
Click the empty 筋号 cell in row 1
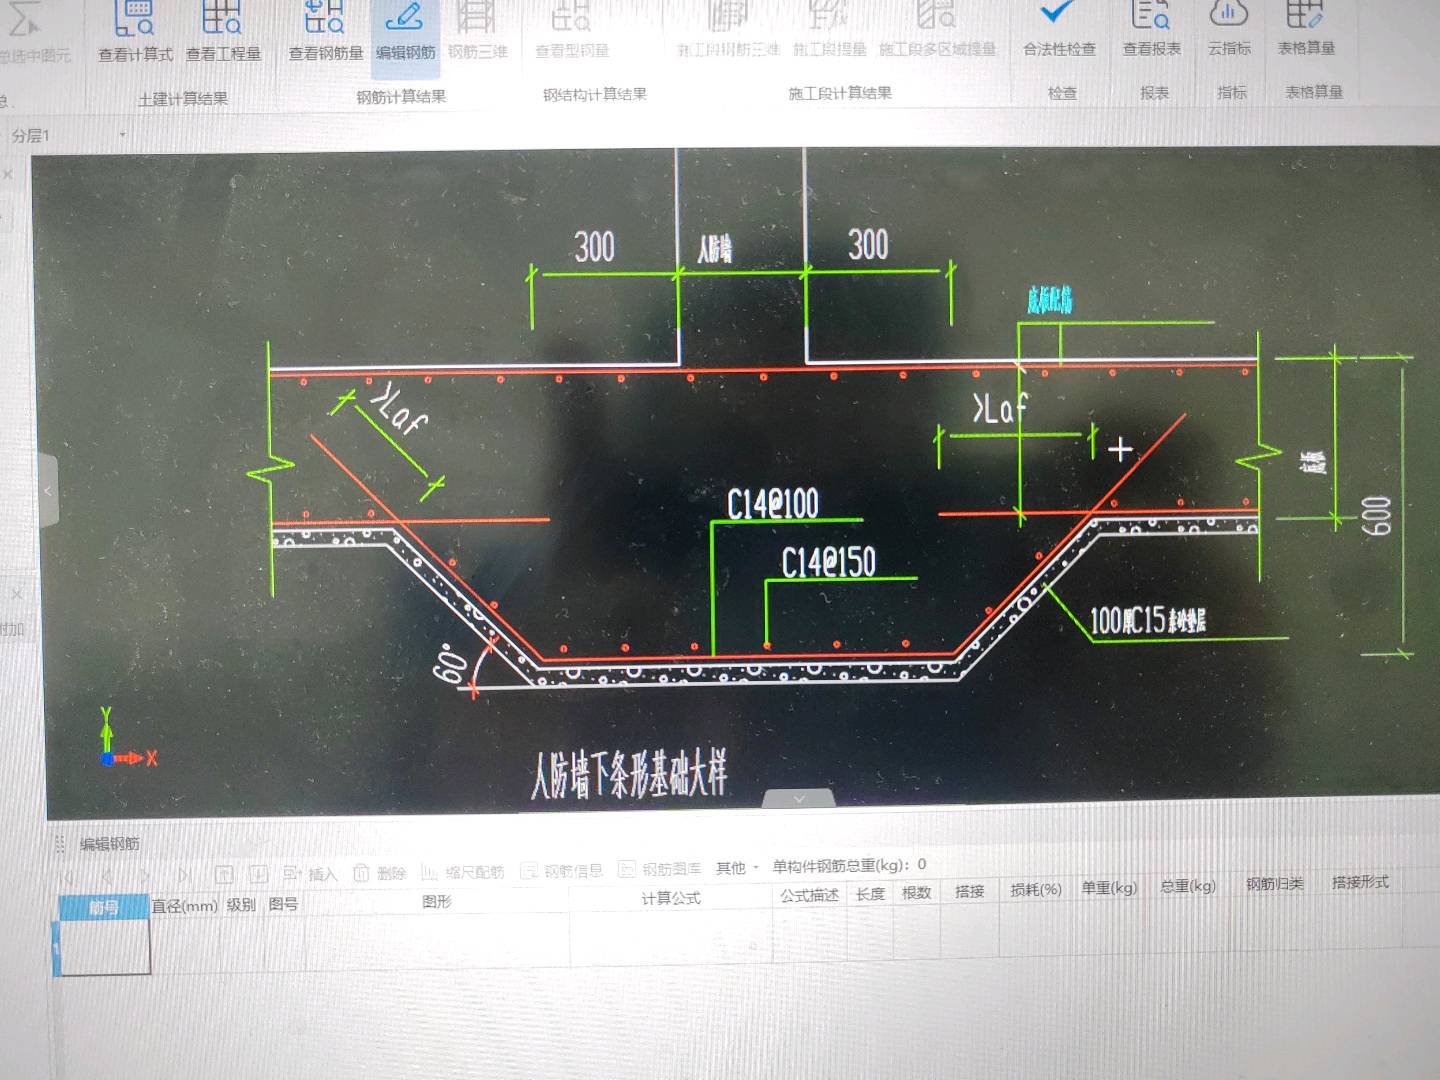click(x=105, y=945)
